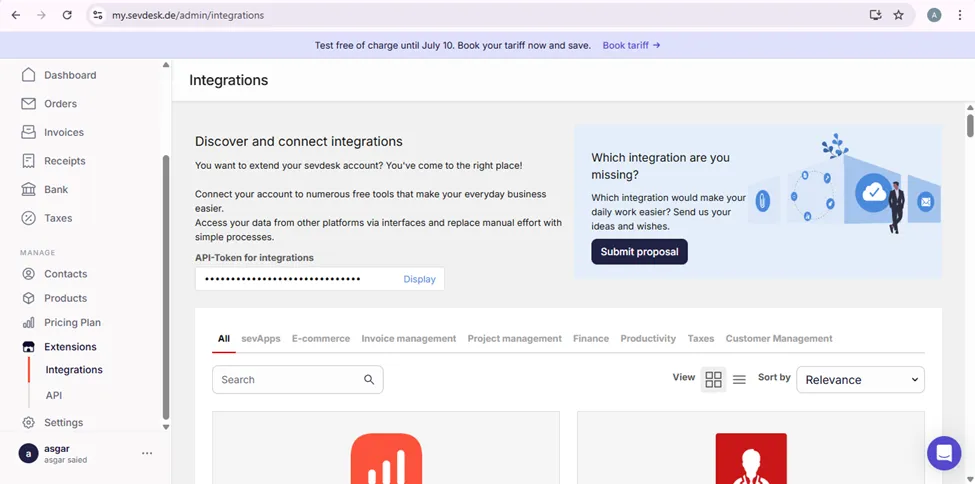The height and width of the screenshot is (484, 975).
Task: Select the Finance tab
Action: coord(591,338)
